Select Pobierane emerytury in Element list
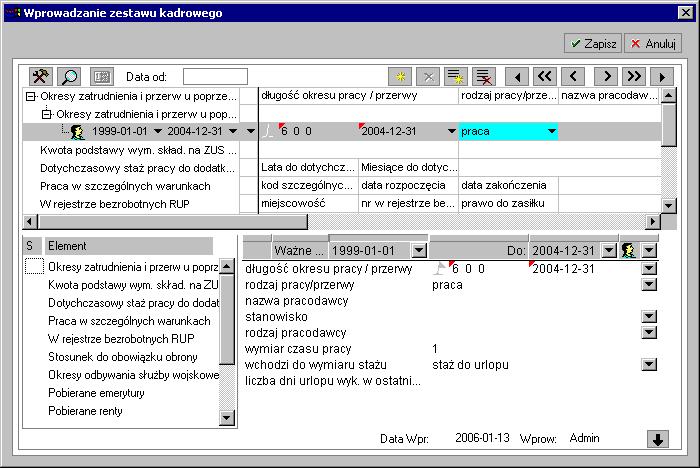 96,393
